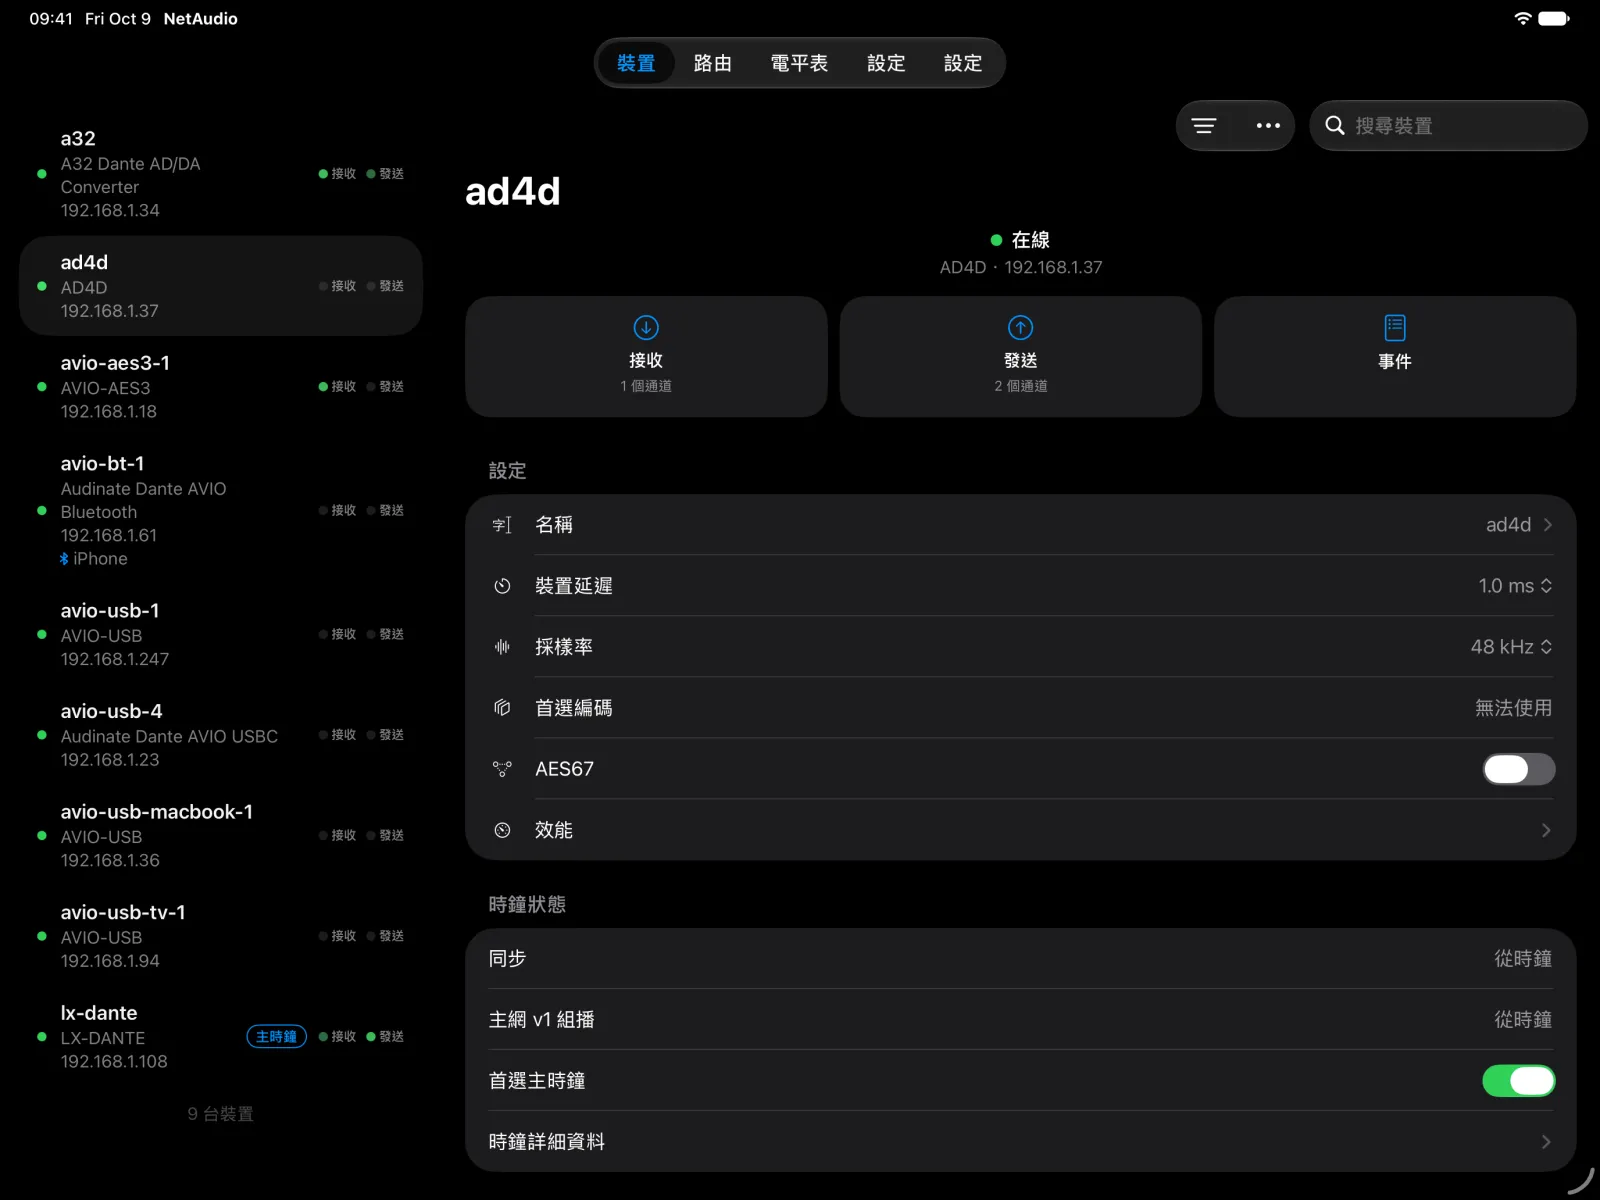1600x1200 pixels.
Task: Click the Wi-Fi status icon
Action: [1523, 18]
